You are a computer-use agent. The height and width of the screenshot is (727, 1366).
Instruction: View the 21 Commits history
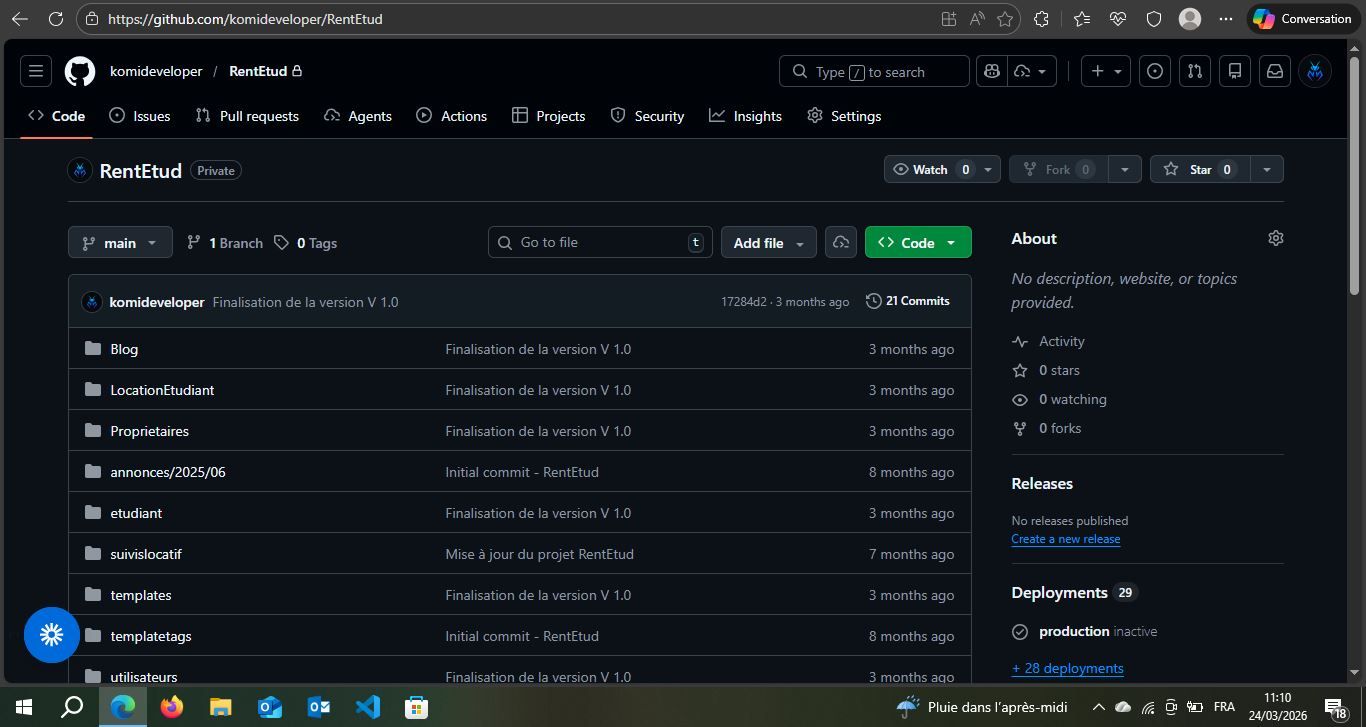click(907, 301)
